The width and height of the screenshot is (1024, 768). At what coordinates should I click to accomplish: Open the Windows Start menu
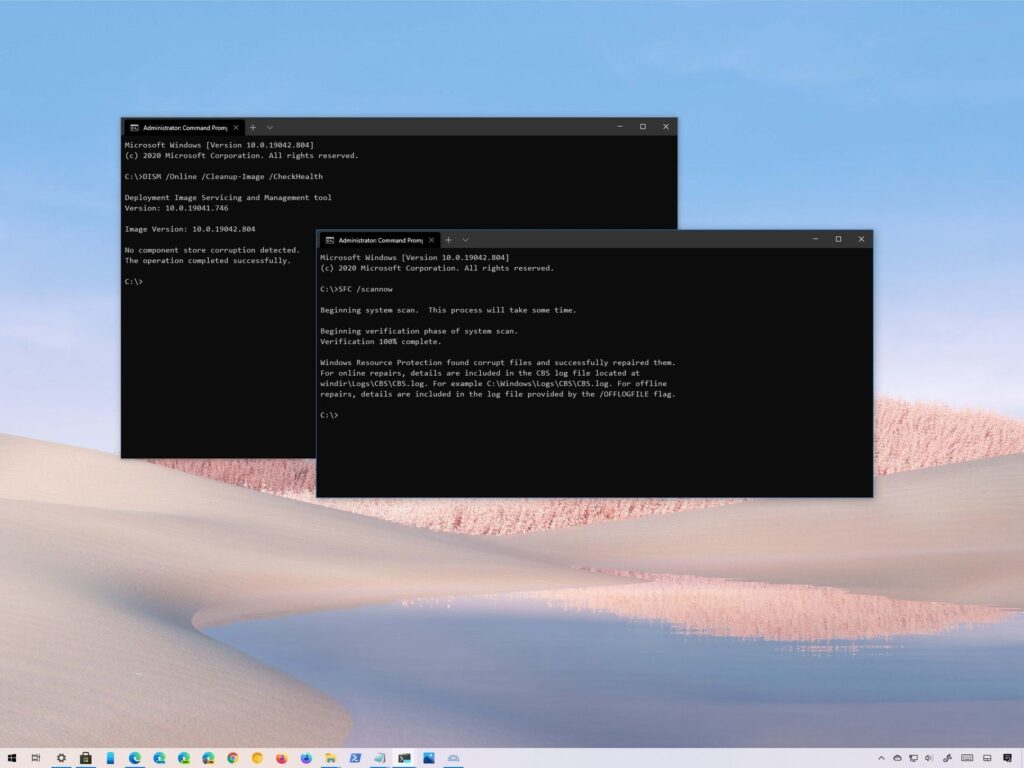tap(12, 758)
